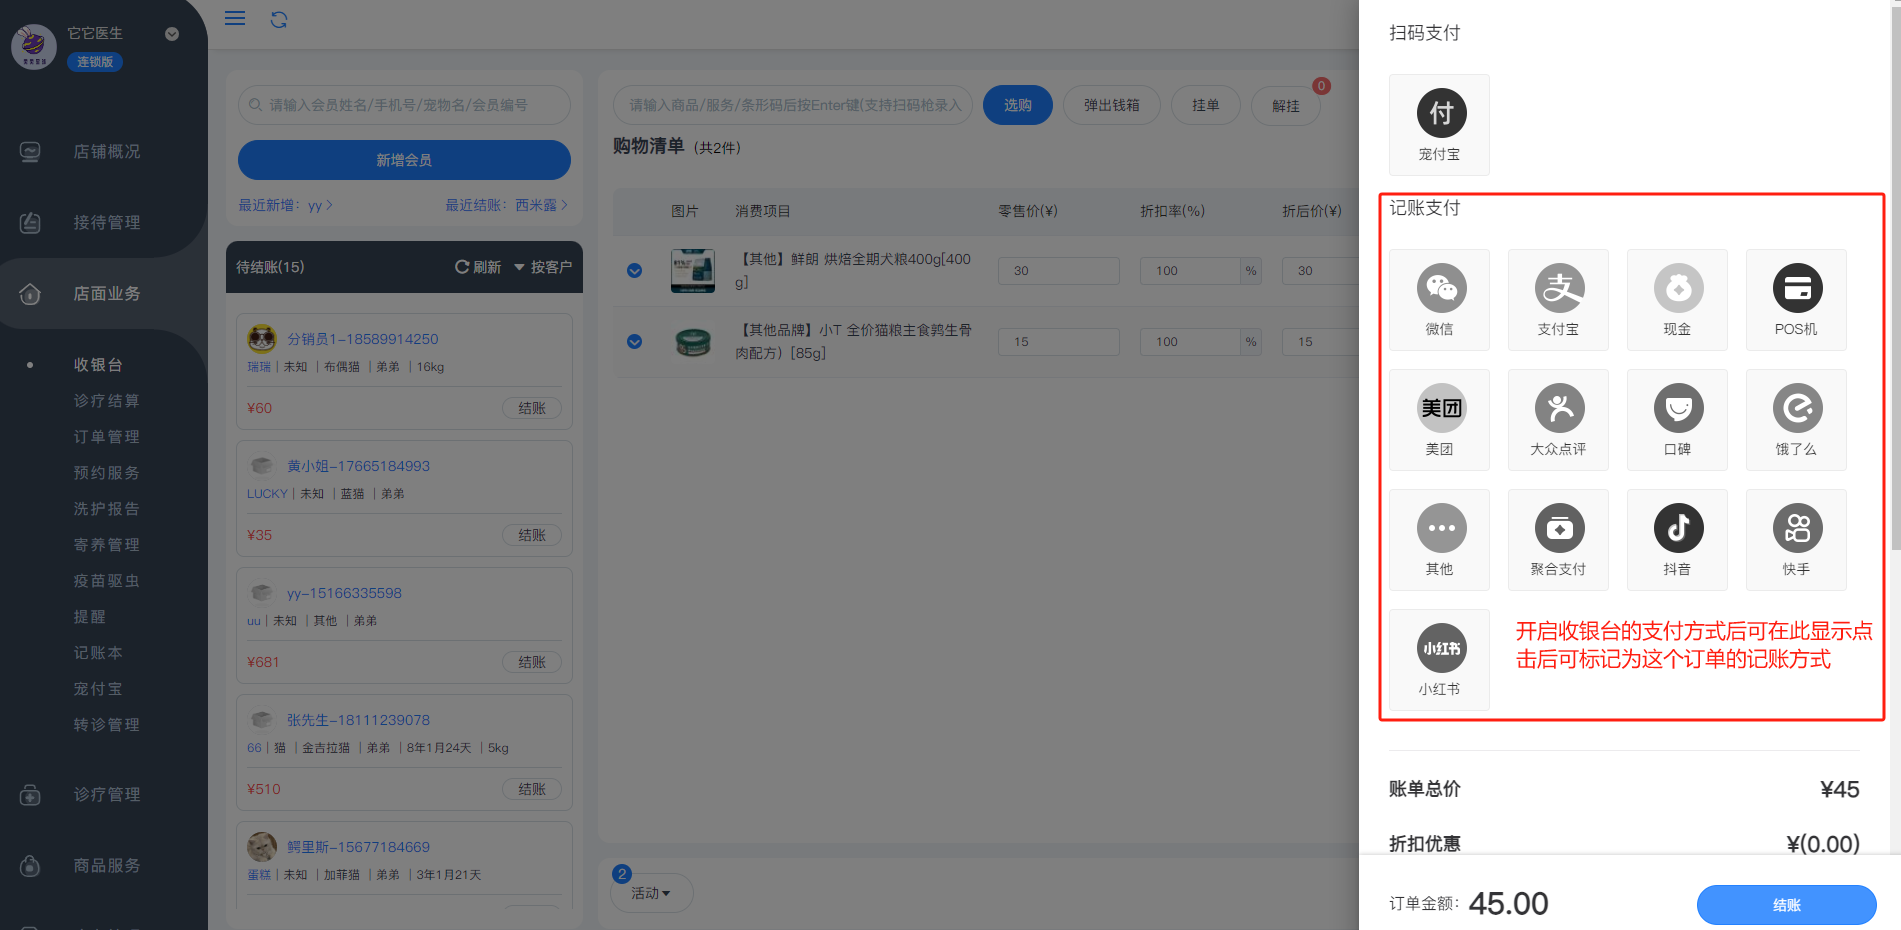Toggle checkbox for 小T 全价猫粮 item
Image resolution: width=1901 pixels, height=930 pixels.
pos(634,342)
